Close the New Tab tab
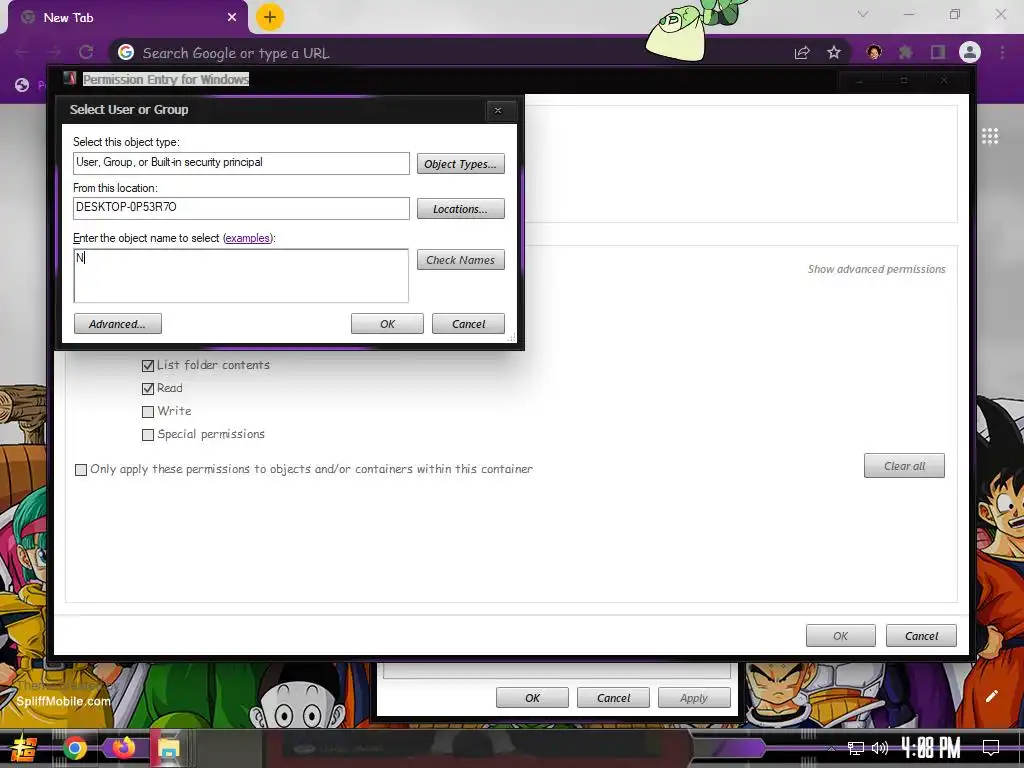The height and width of the screenshot is (768, 1024). (x=232, y=18)
